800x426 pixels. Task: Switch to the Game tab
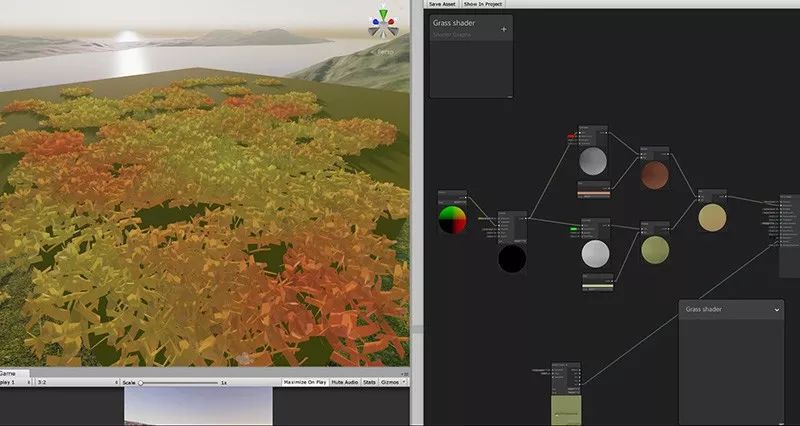pos(13,372)
